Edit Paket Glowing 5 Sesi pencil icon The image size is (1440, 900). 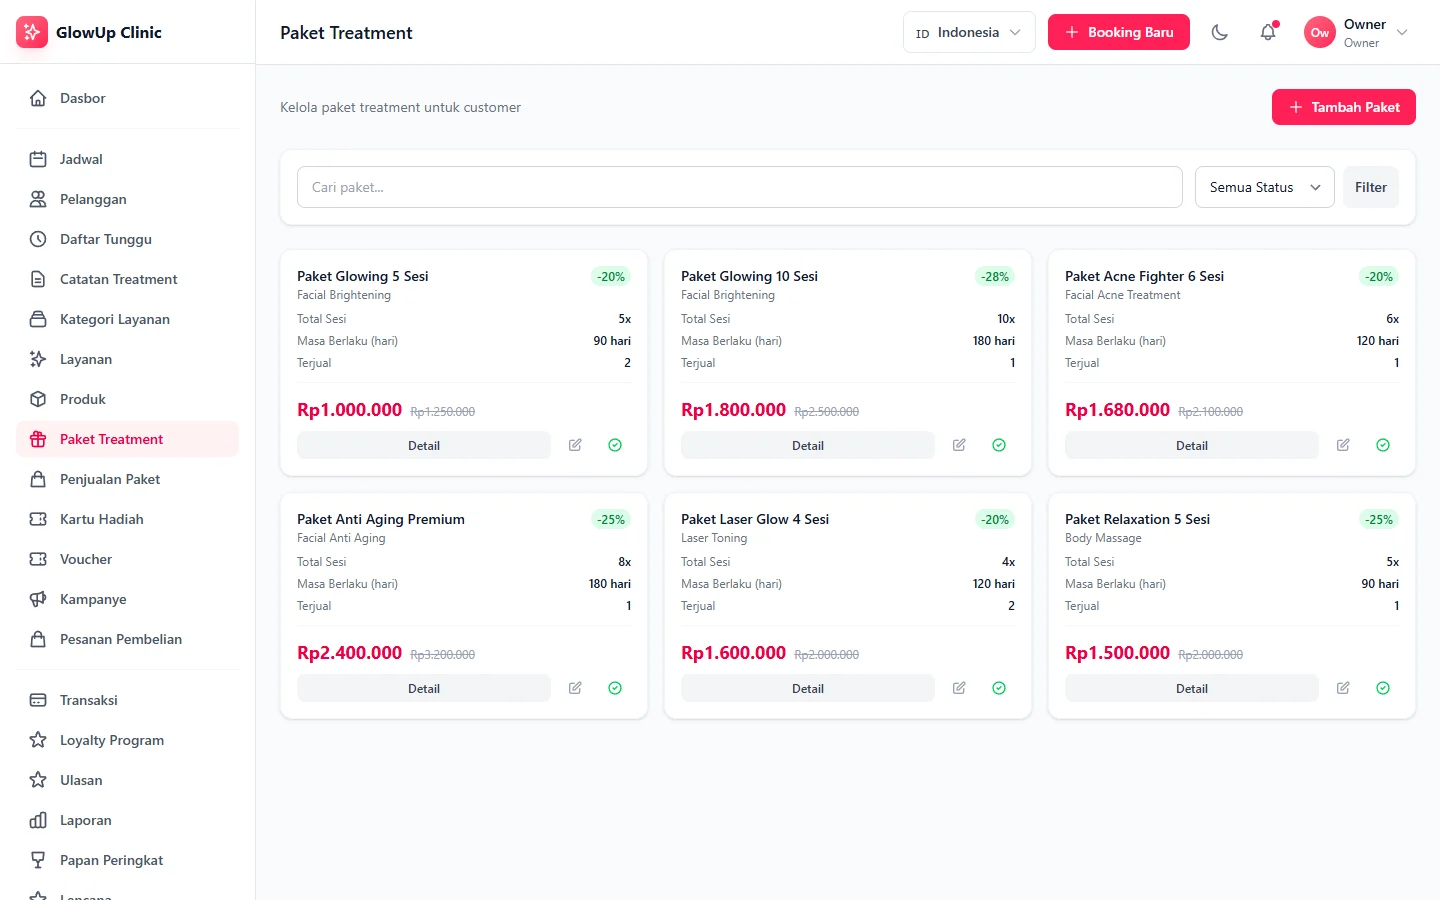click(x=575, y=445)
